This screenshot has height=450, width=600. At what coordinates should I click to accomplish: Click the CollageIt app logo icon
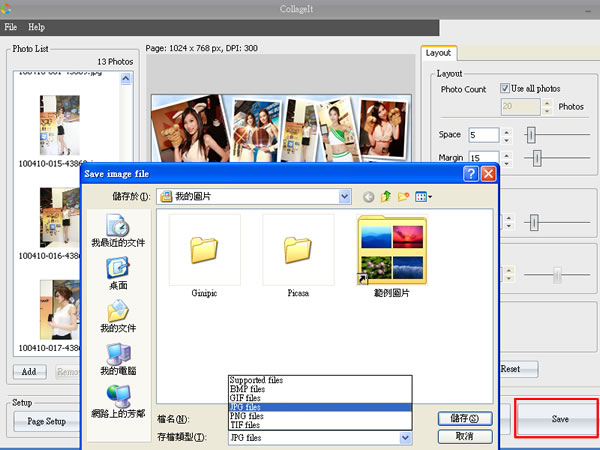[x=5, y=8]
